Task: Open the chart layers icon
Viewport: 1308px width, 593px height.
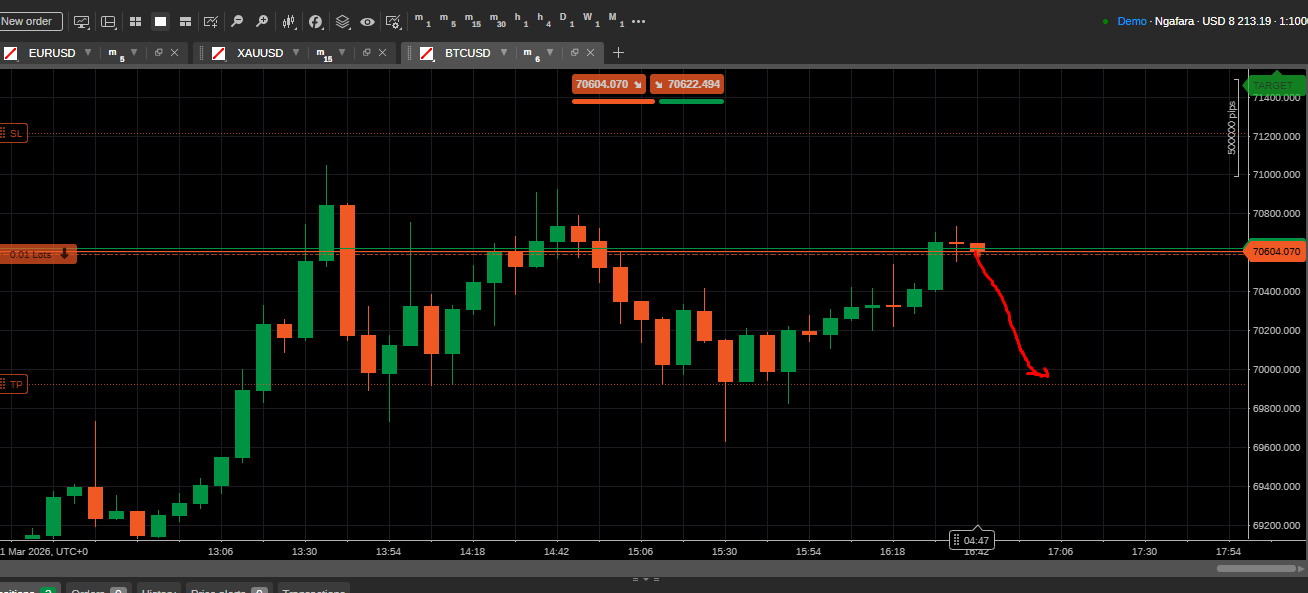Action: [343, 21]
